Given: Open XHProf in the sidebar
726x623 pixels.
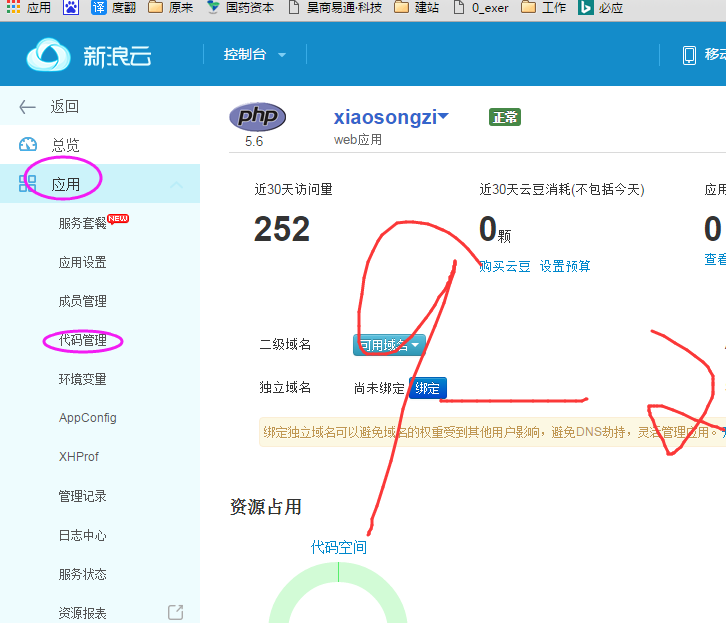Looking at the screenshot, I should pos(79,457).
